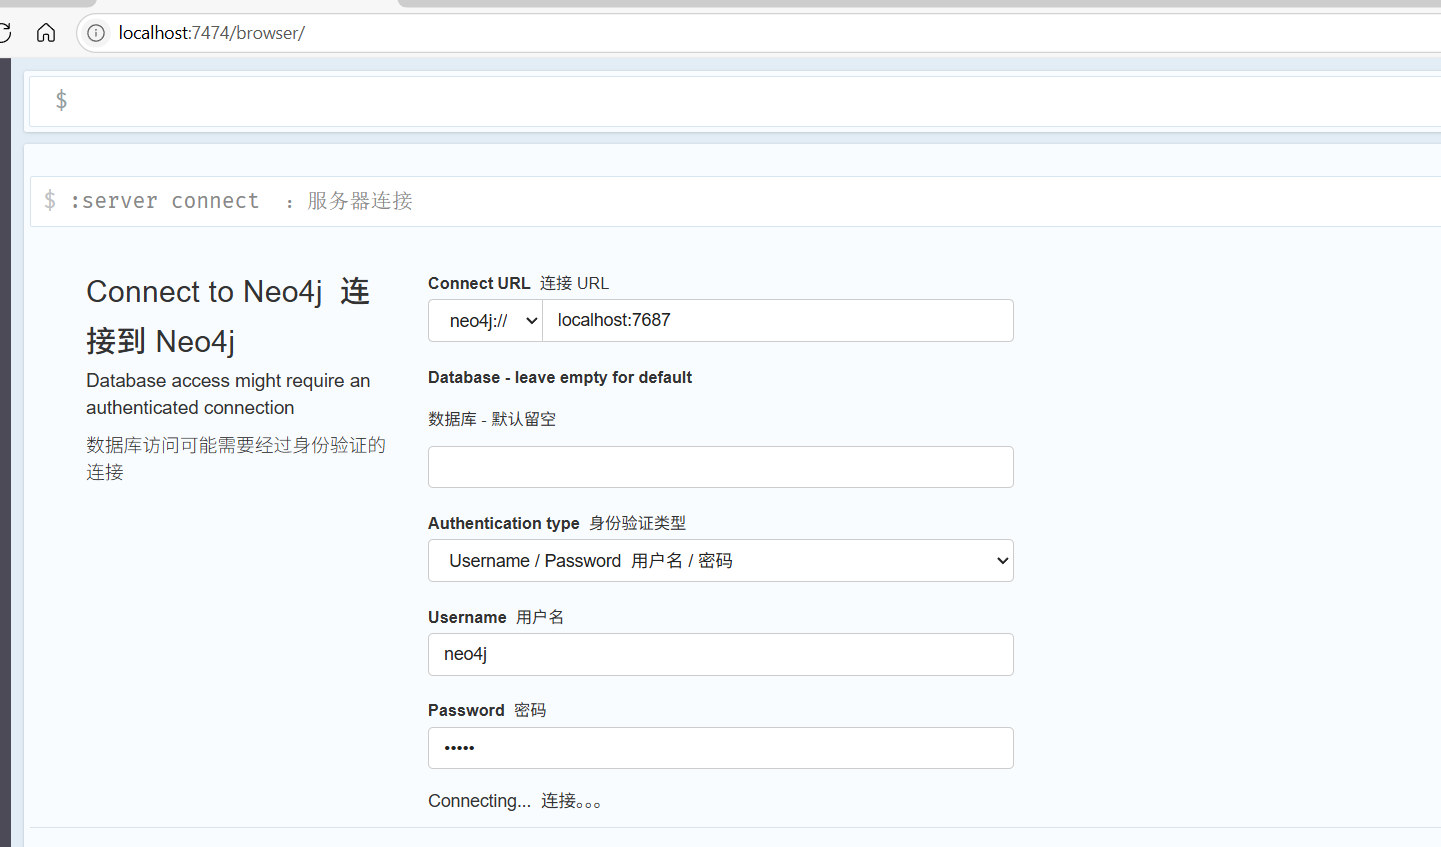Click the :server connect frame command text
1441x847 pixels.
164,201
